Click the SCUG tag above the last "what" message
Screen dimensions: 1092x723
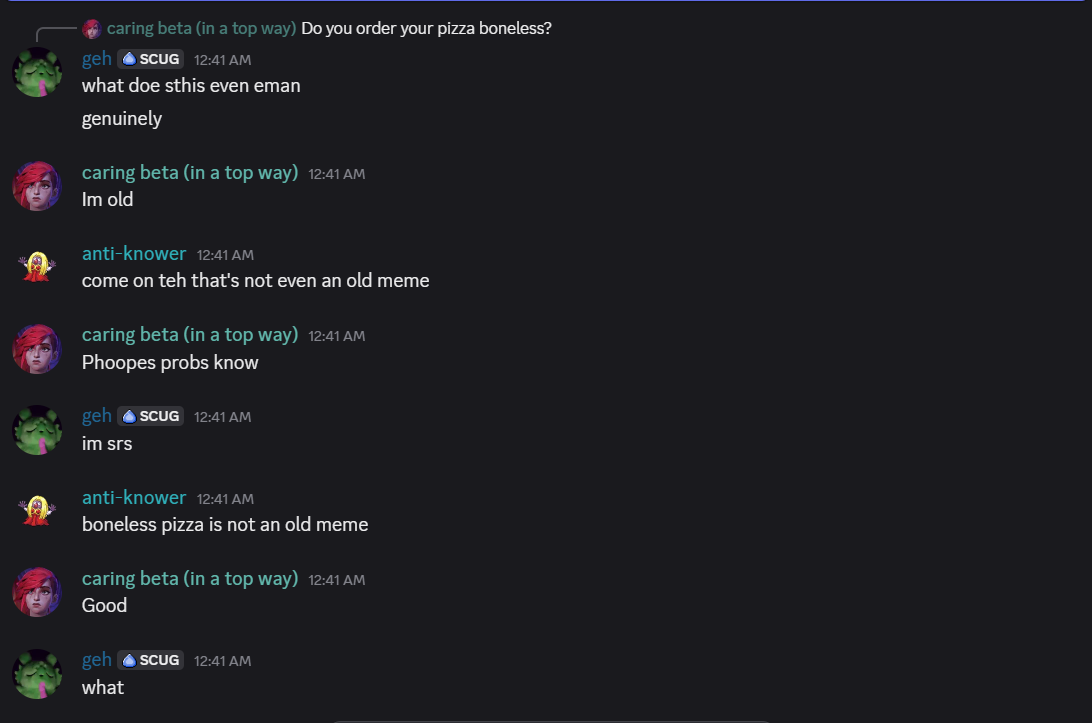(151, 660)
